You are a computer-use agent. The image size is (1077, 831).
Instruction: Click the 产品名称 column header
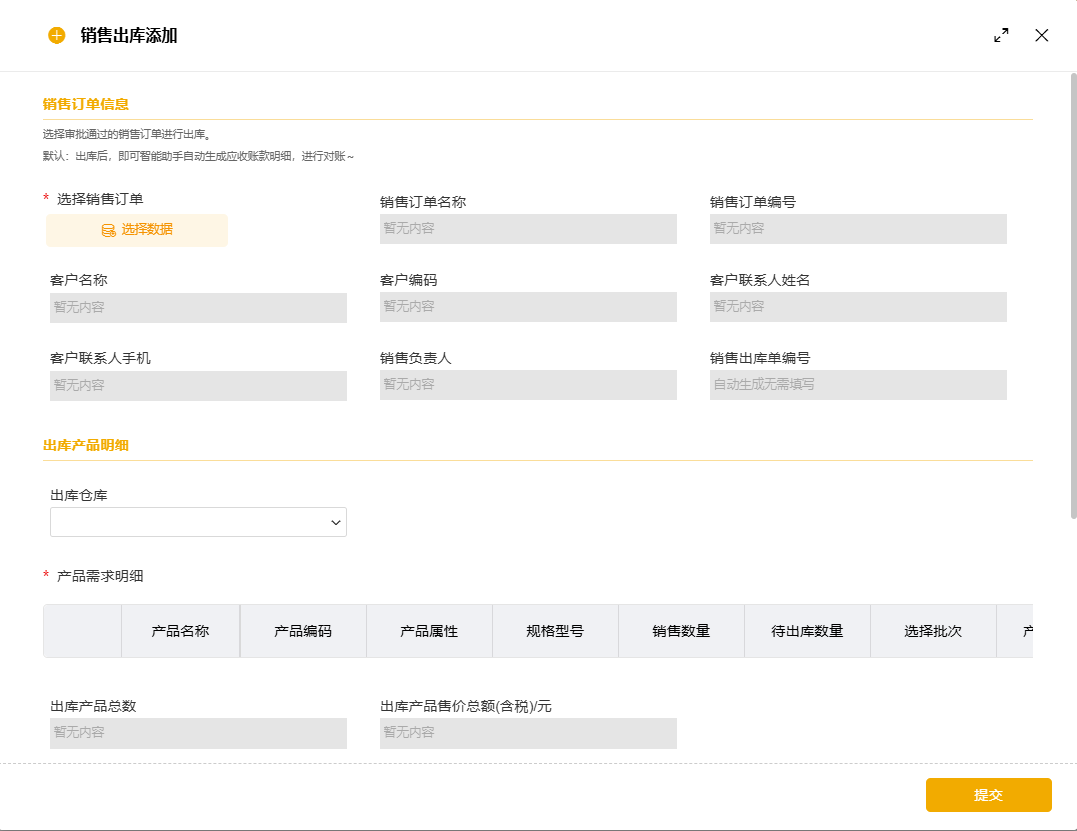(180, 631)
